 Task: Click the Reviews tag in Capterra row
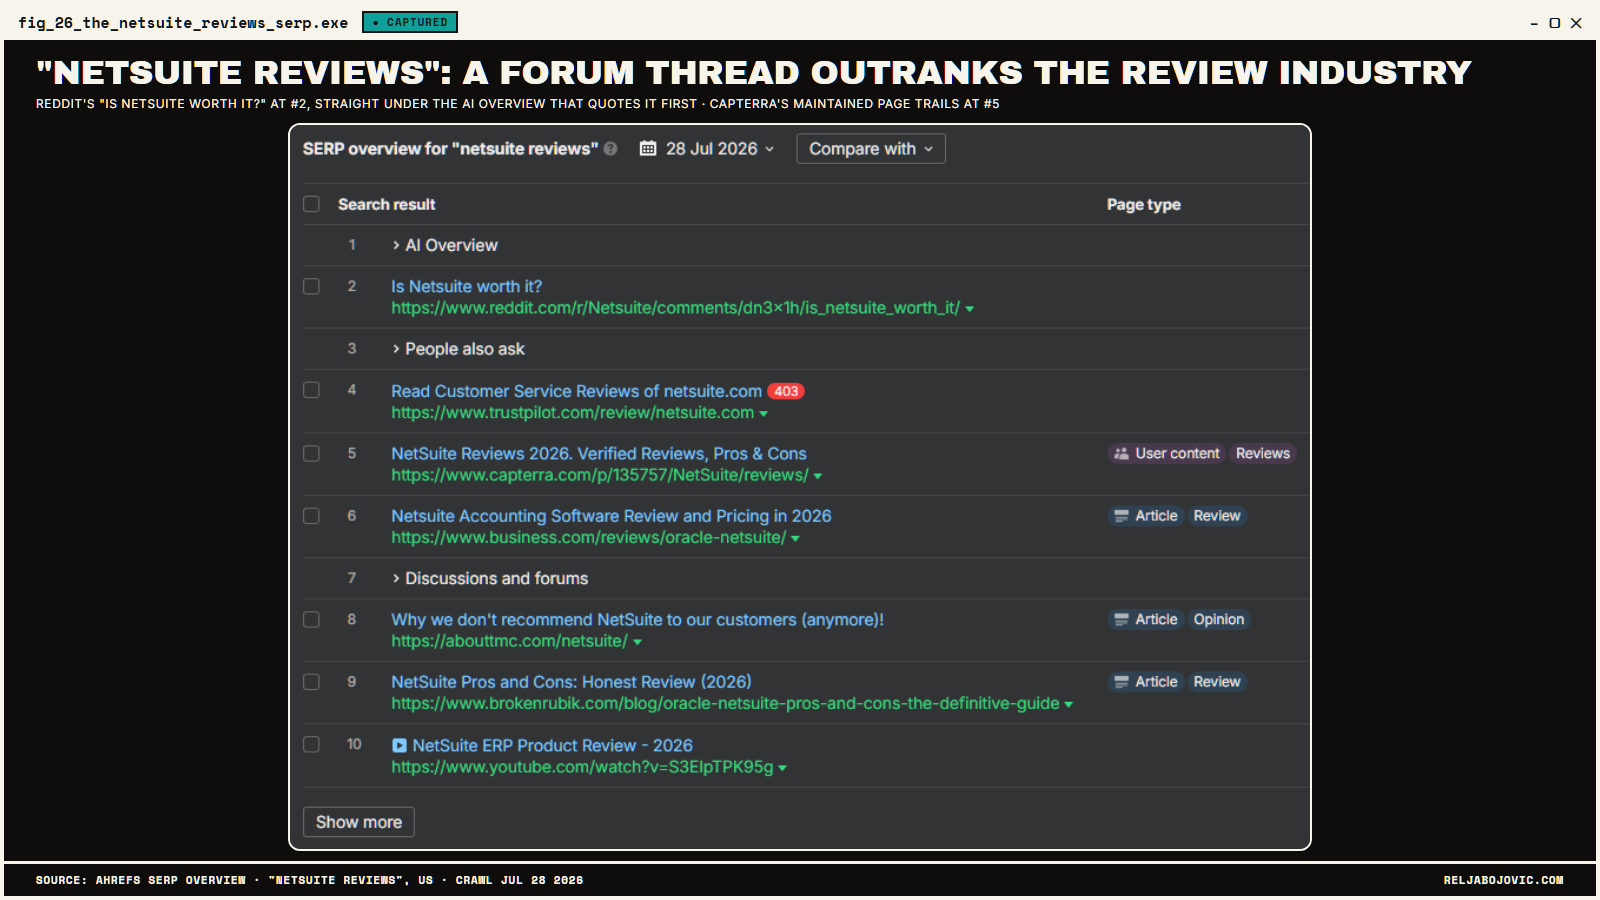[x=1263, y=454]
